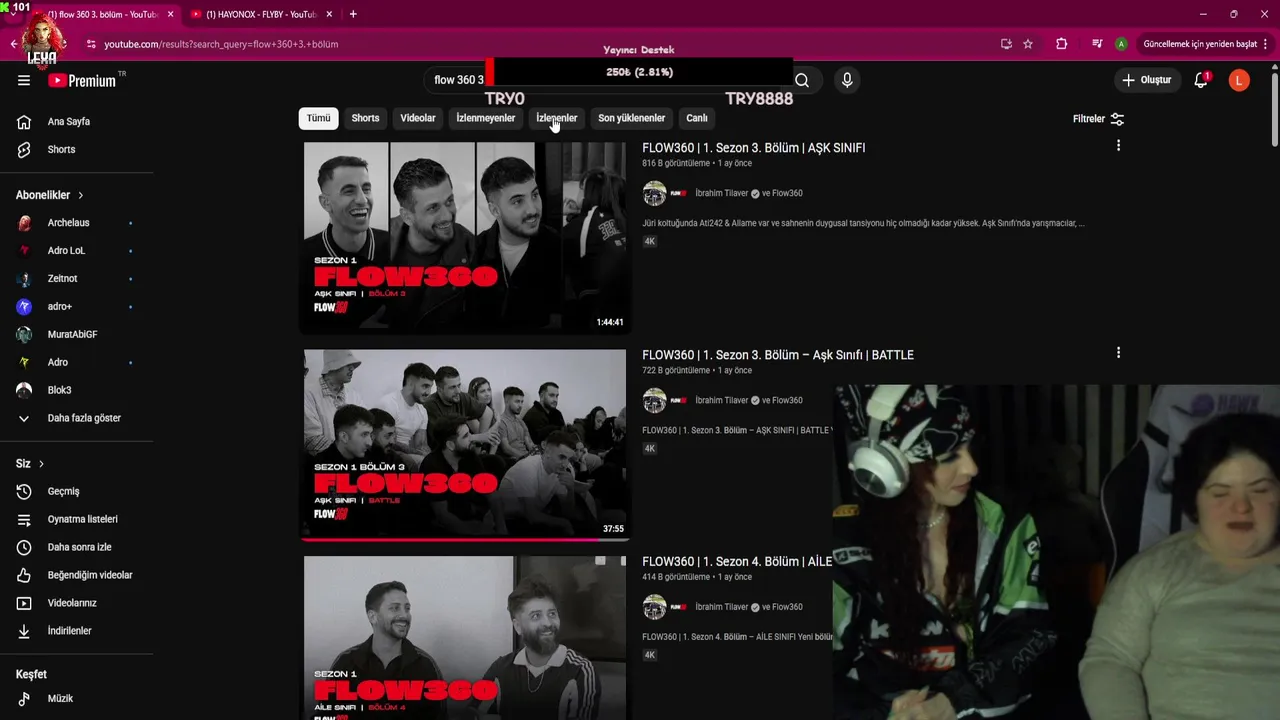The image size is (1280, 720).
Task: Select the Videolar filter chip
Action: (418, 118)
